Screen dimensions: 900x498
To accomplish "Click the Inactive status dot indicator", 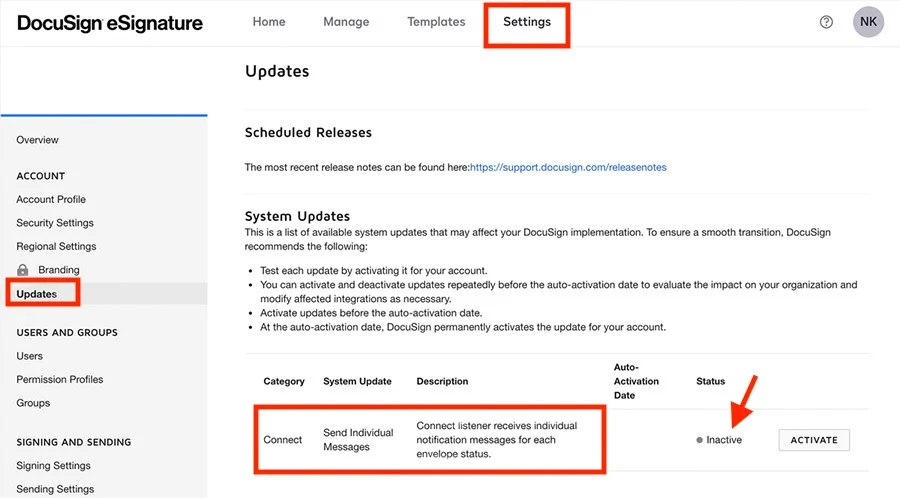I will (699, 440).
